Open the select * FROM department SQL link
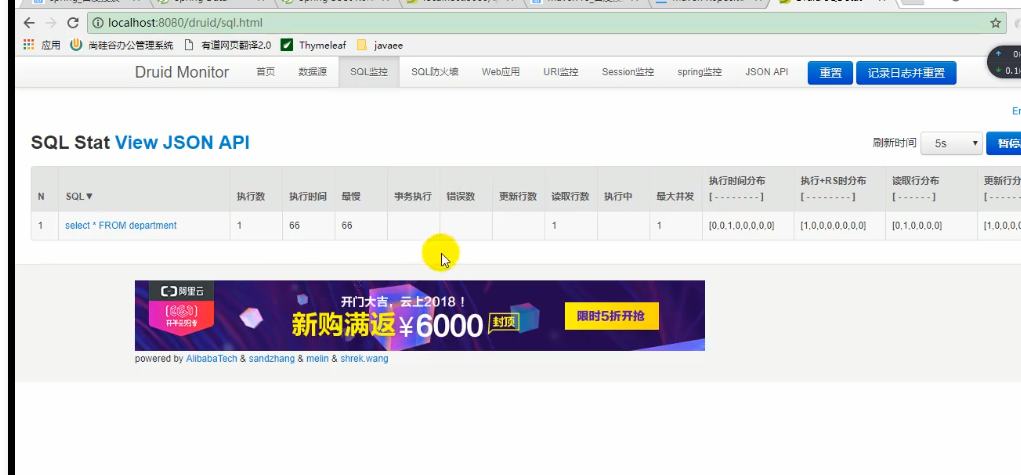1021x475 pixels. click(121, 225)
